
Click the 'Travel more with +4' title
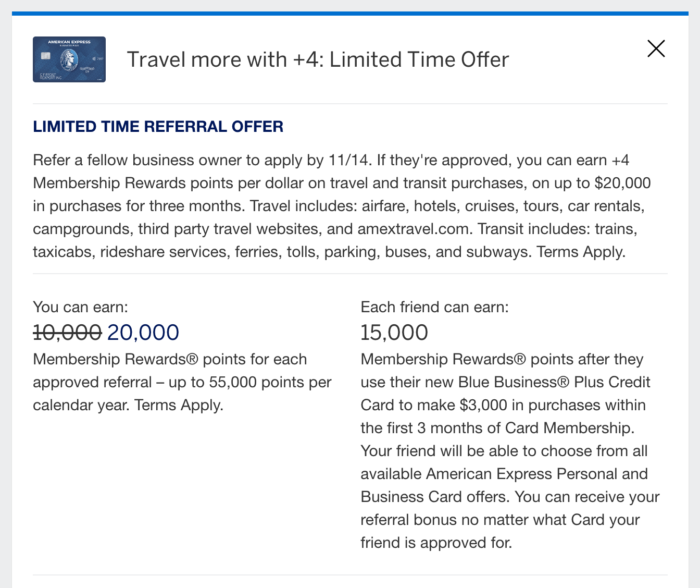point(317,59)
